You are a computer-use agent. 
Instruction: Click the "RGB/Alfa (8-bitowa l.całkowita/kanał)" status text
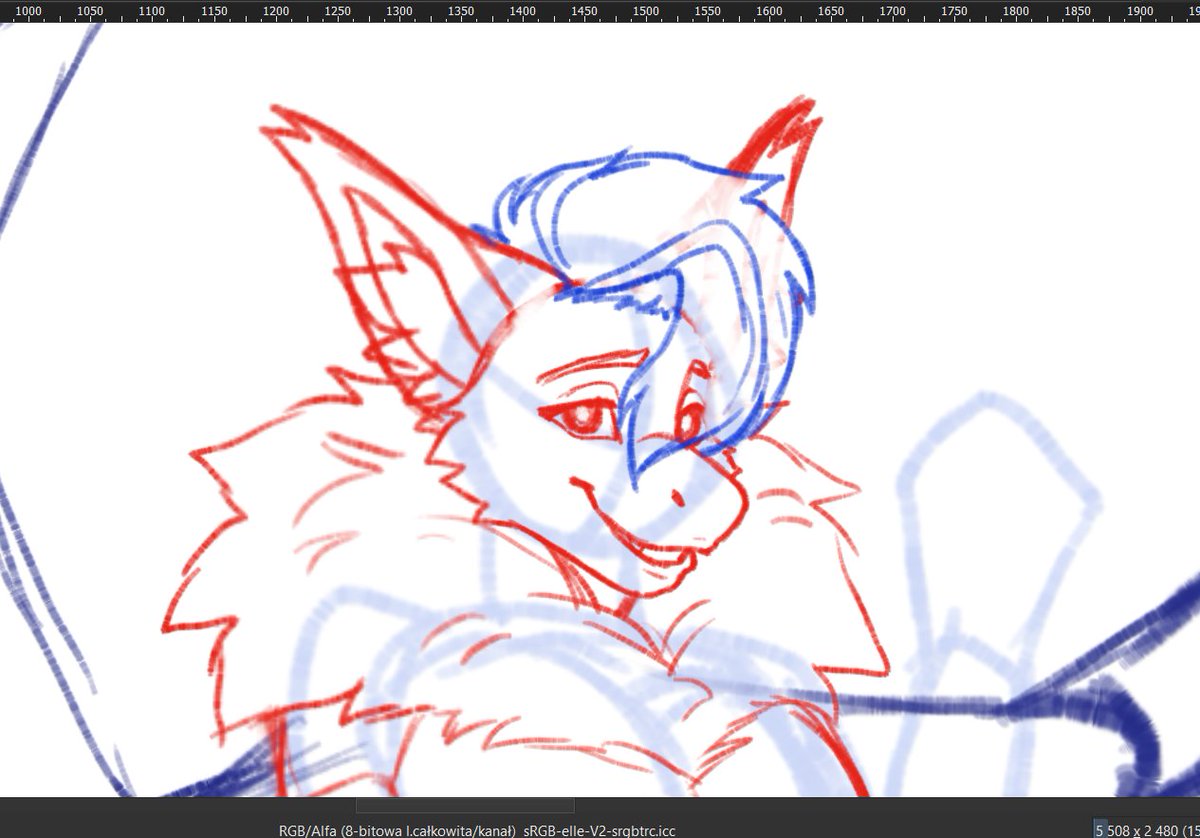[398, 830]
